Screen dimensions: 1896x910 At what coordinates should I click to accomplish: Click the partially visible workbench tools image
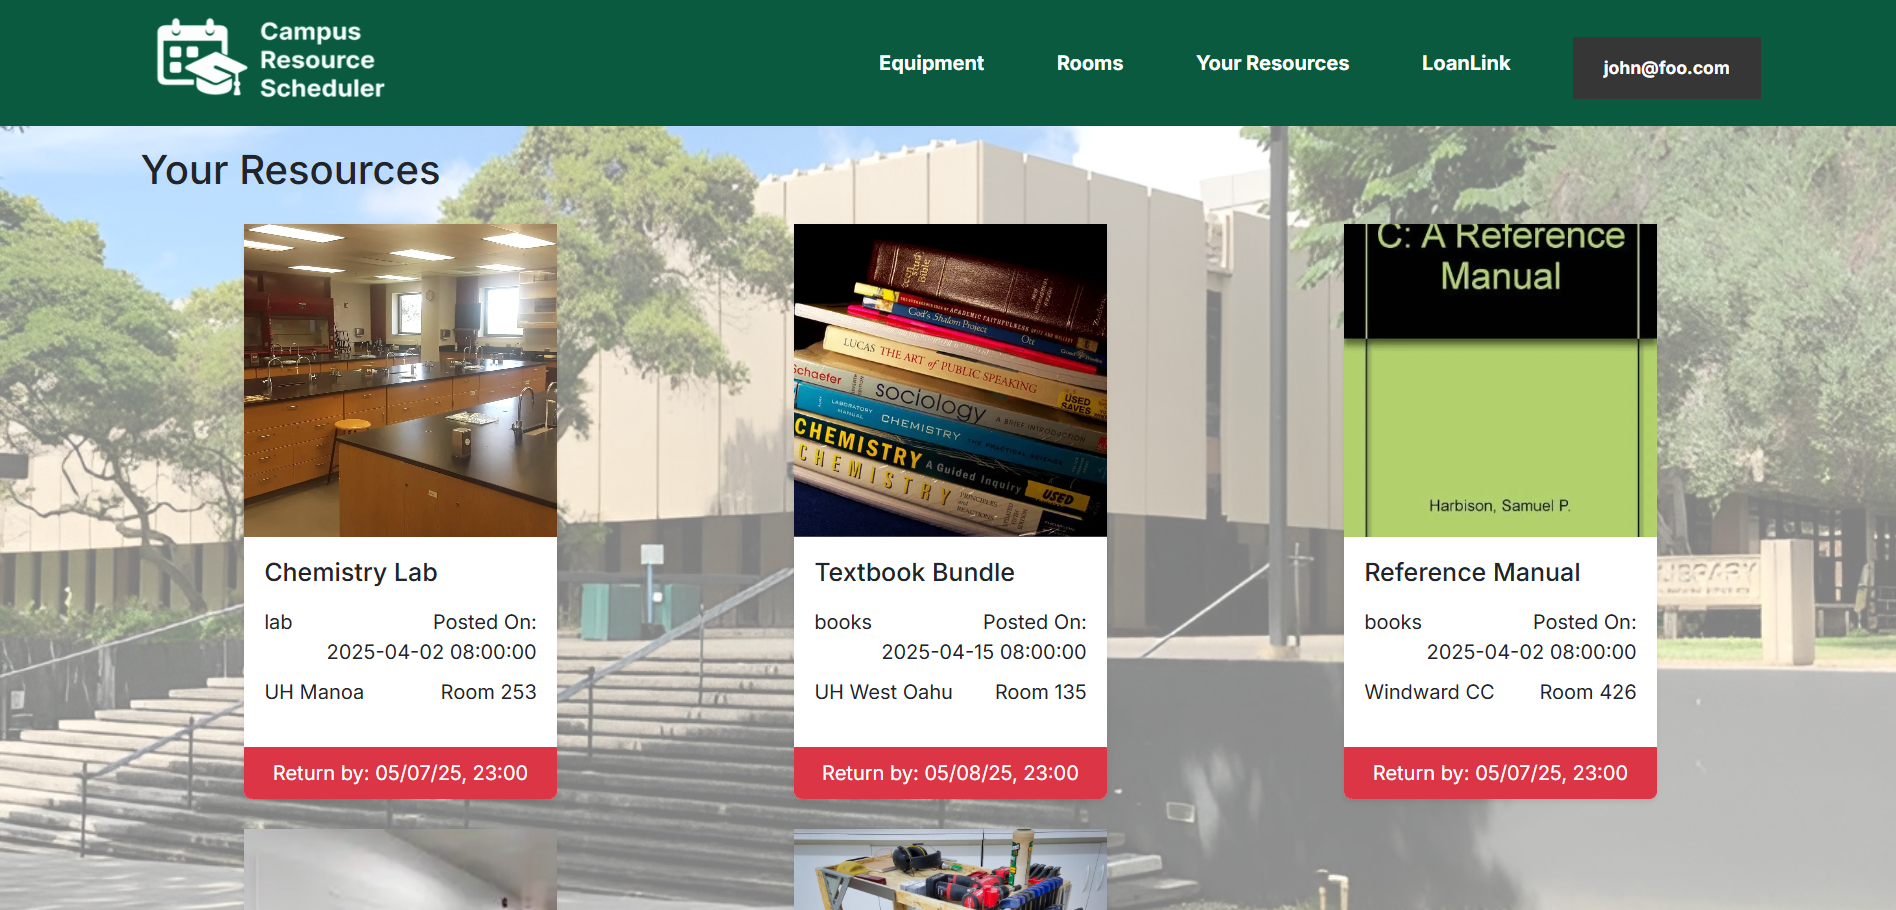[x=950, y=870]
